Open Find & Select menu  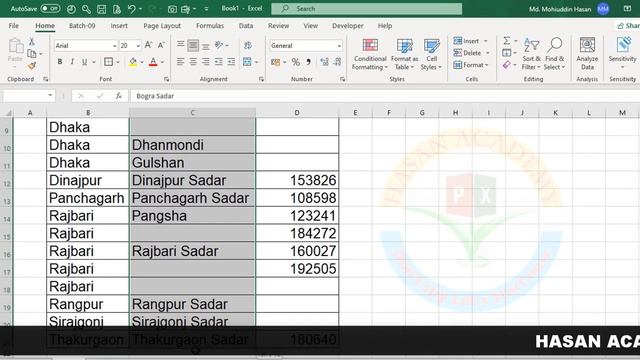[x=554, y=54]
